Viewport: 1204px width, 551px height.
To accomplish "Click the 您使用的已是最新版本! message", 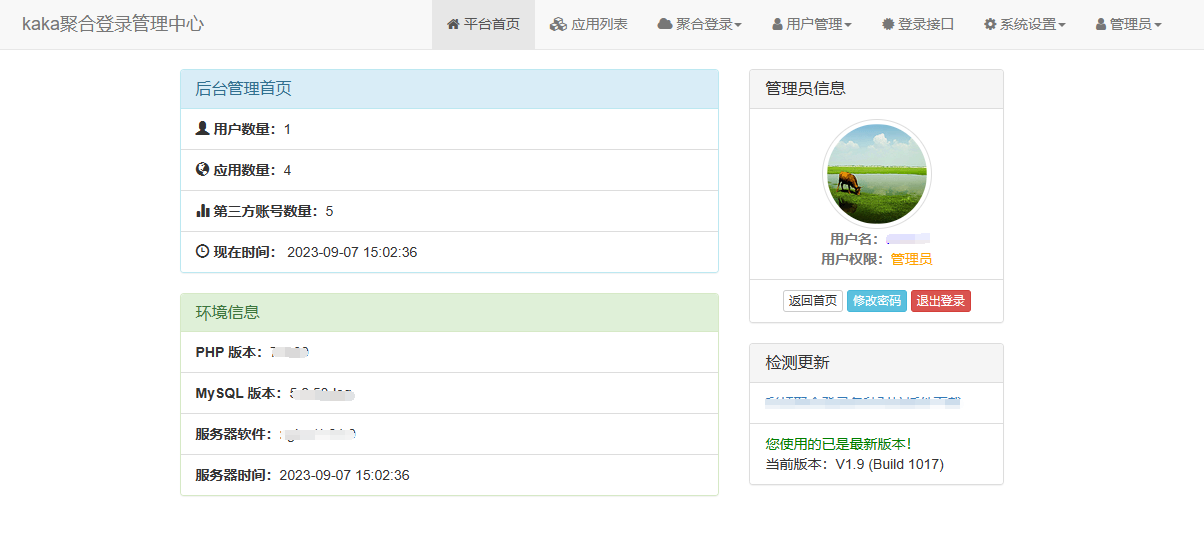I will [838, 443].
